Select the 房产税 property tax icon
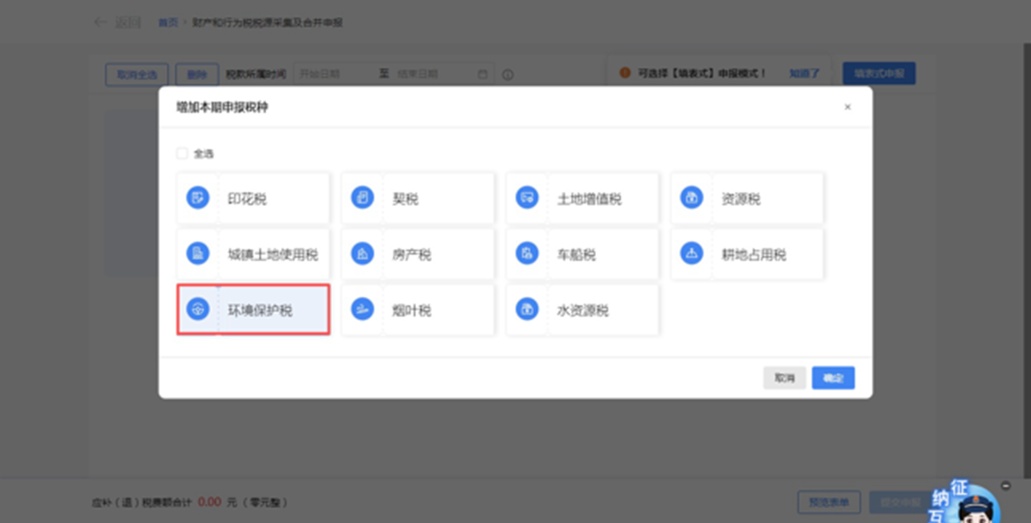 (362, 254)
